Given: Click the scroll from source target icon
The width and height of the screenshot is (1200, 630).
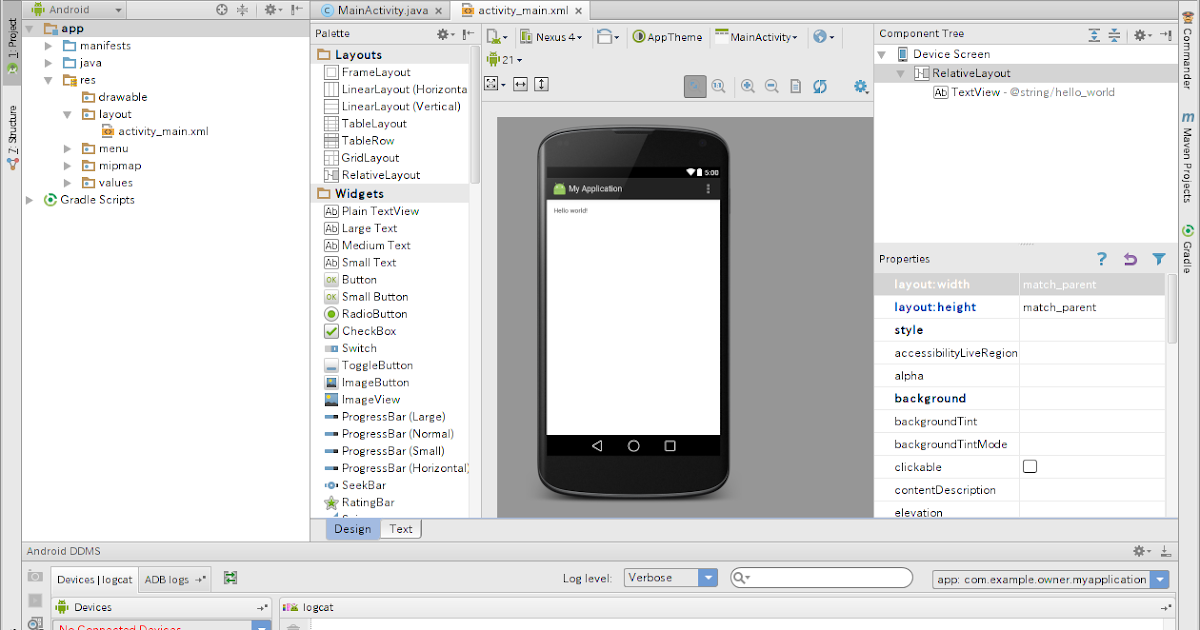Looking at the screenshot, I should 222,10.
